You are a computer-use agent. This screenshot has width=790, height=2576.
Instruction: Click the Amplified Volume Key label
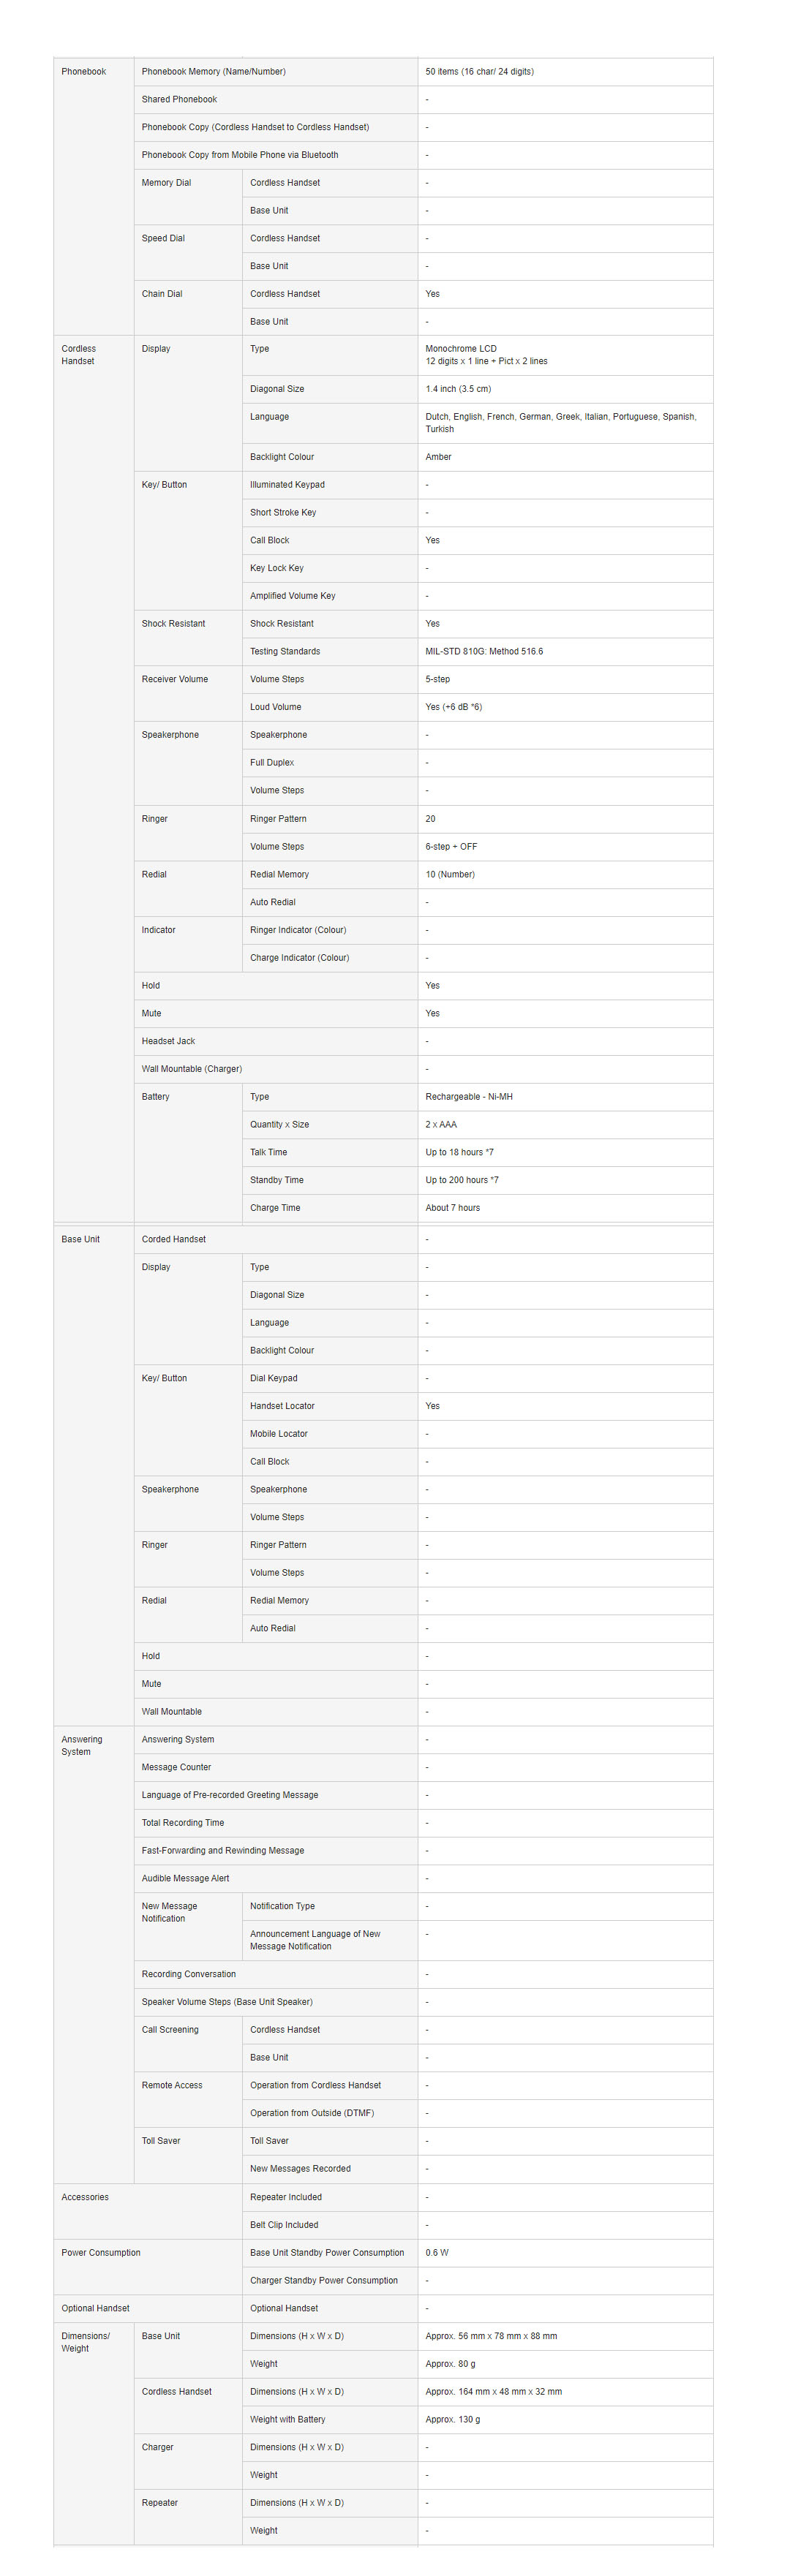tap(292, 596)
